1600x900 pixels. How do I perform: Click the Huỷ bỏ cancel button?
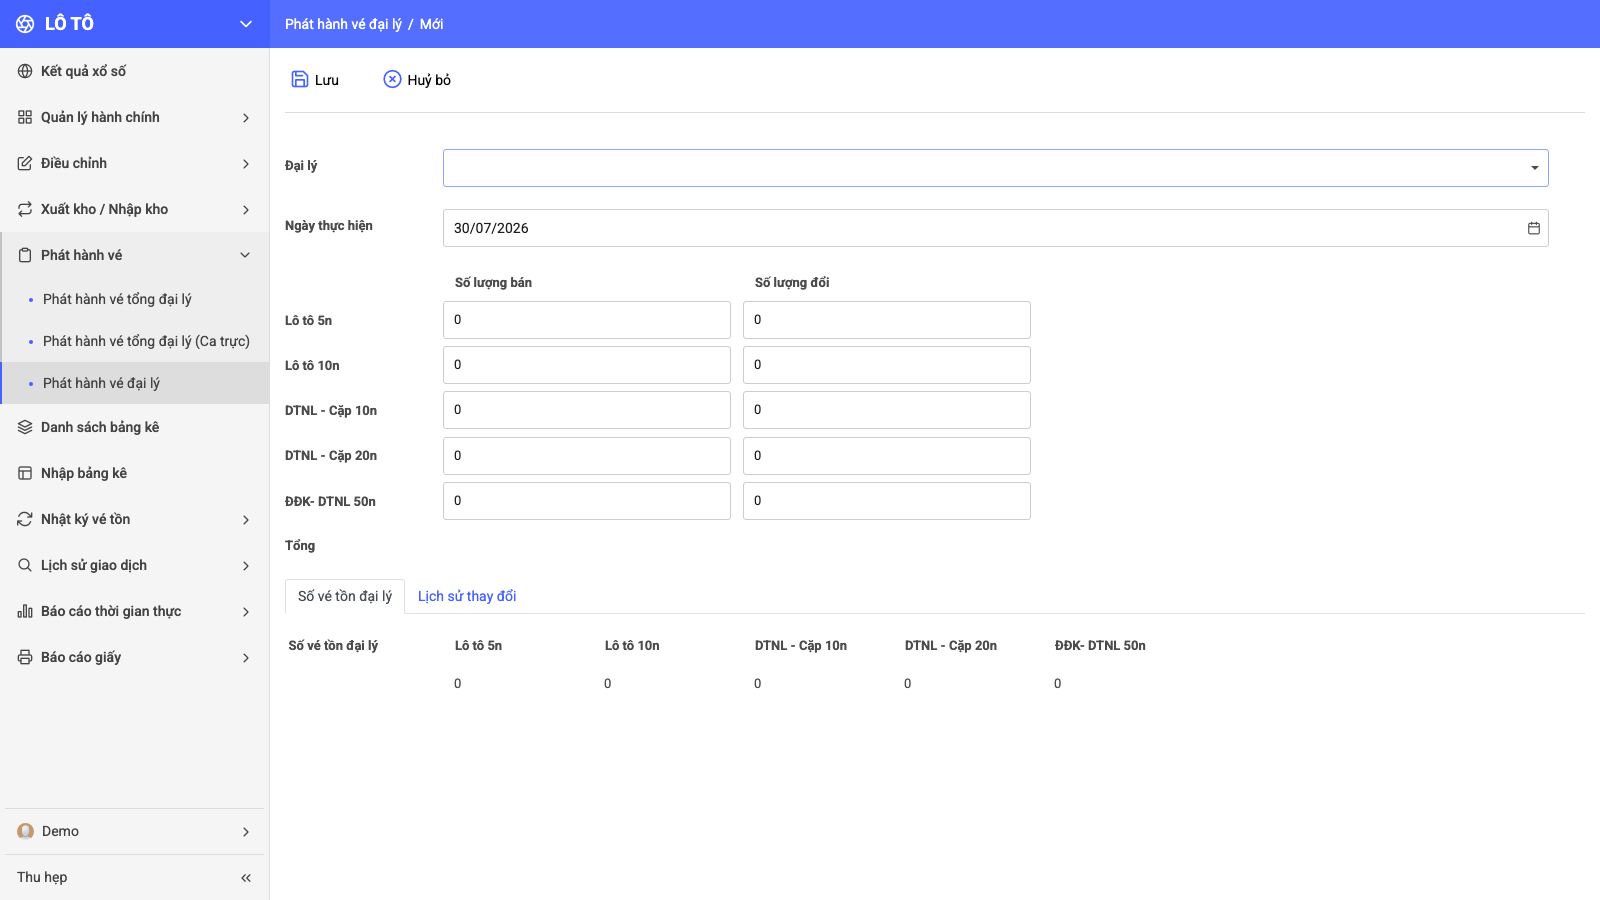pyautogui.click(x=417, y=79)
